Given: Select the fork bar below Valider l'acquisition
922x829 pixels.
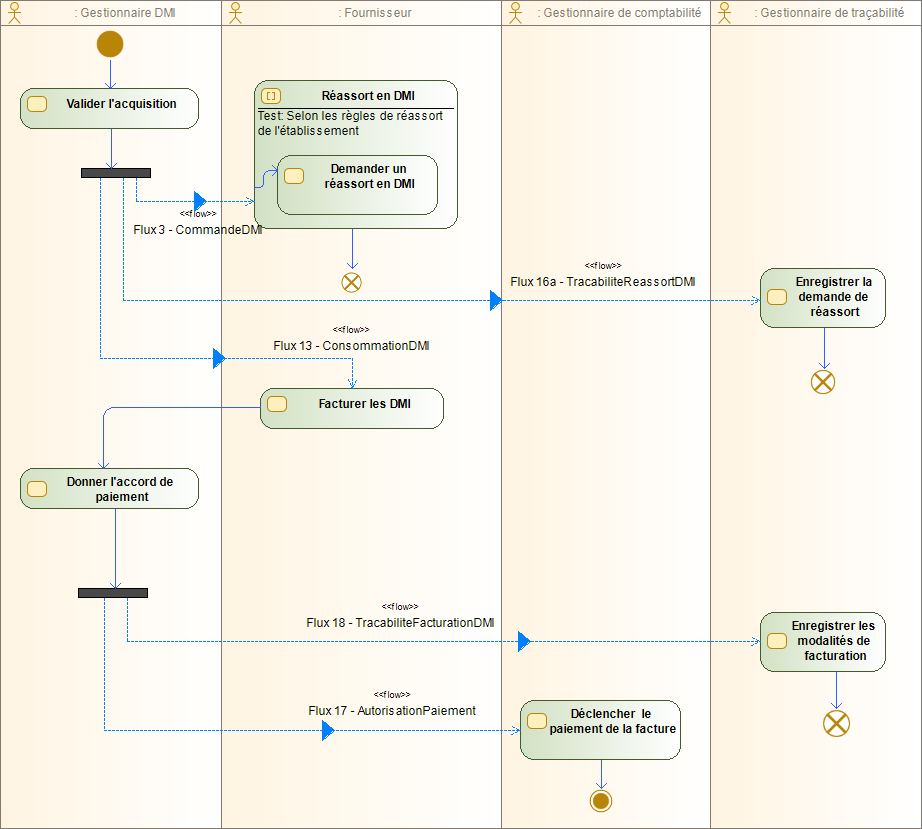Looking at the screenshot, I should tap(115, 172).
